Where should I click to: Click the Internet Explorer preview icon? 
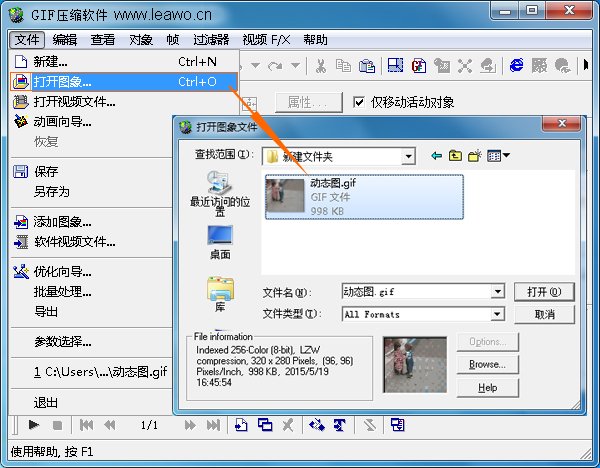tap(517, 65)
